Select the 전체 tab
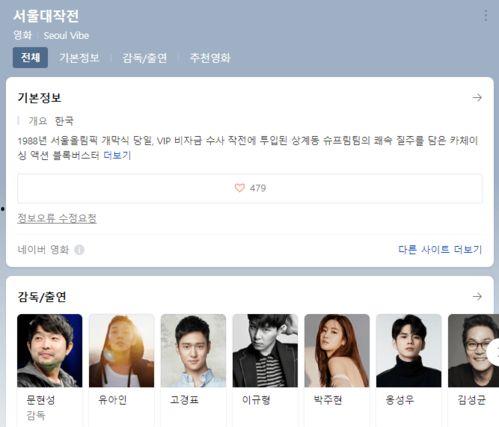The width and height of the screenshot is (499, 427). pos(30,58)
